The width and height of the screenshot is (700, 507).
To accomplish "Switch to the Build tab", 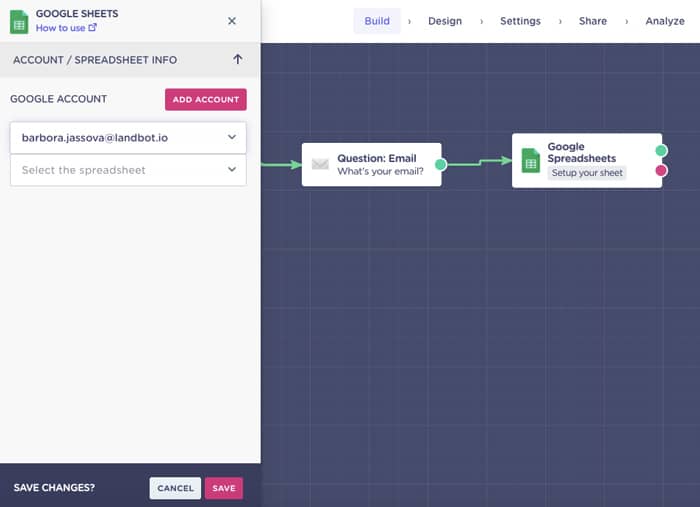I will coord(377,21).
